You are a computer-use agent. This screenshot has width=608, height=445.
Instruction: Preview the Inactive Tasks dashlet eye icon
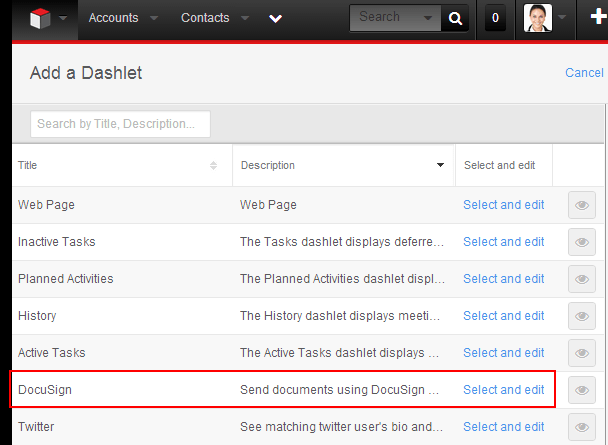pyautogui.click(x=582, y=242)
